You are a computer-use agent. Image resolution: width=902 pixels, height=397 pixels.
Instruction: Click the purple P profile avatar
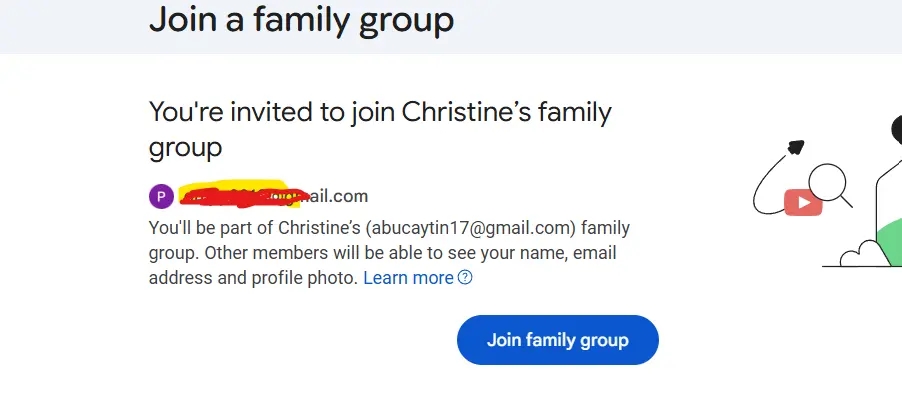coord(161,197)
